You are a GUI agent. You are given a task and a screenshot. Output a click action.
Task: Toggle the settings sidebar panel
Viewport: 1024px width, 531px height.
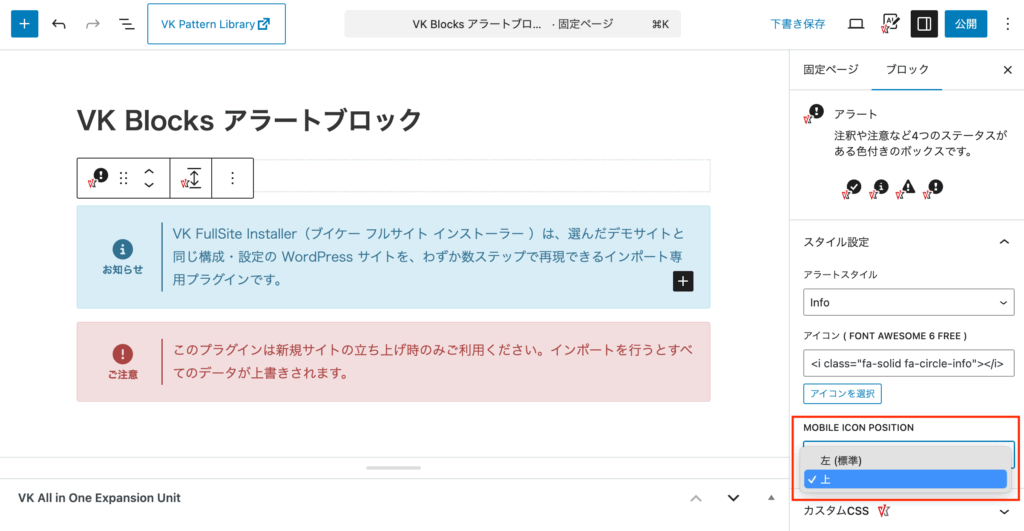(924, 24)
